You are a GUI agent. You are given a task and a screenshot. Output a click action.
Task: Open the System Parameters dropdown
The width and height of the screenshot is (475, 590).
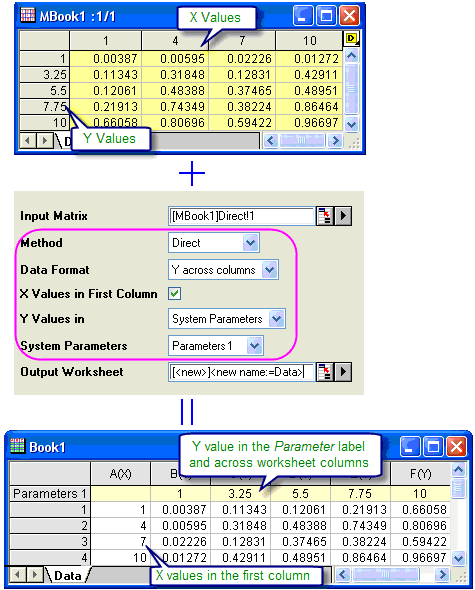pos(254,345)
